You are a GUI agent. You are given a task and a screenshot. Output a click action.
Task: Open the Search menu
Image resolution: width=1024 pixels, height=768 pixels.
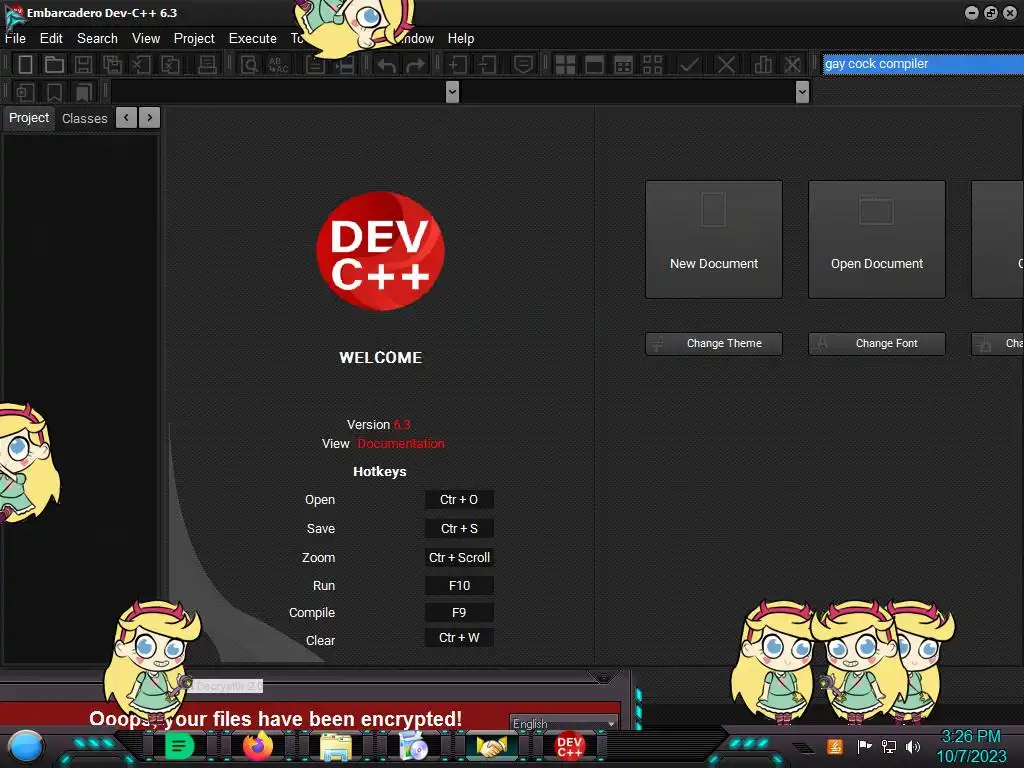[x=97, y=39]
